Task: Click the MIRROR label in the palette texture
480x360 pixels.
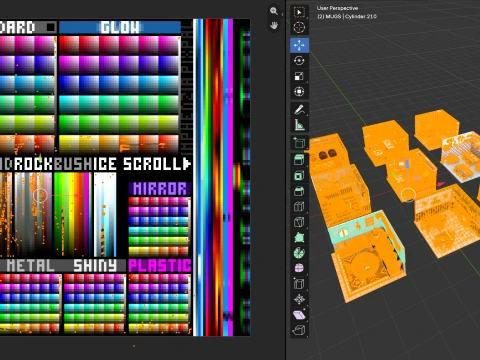Action: pyautogui.click(x=160, y=189)
